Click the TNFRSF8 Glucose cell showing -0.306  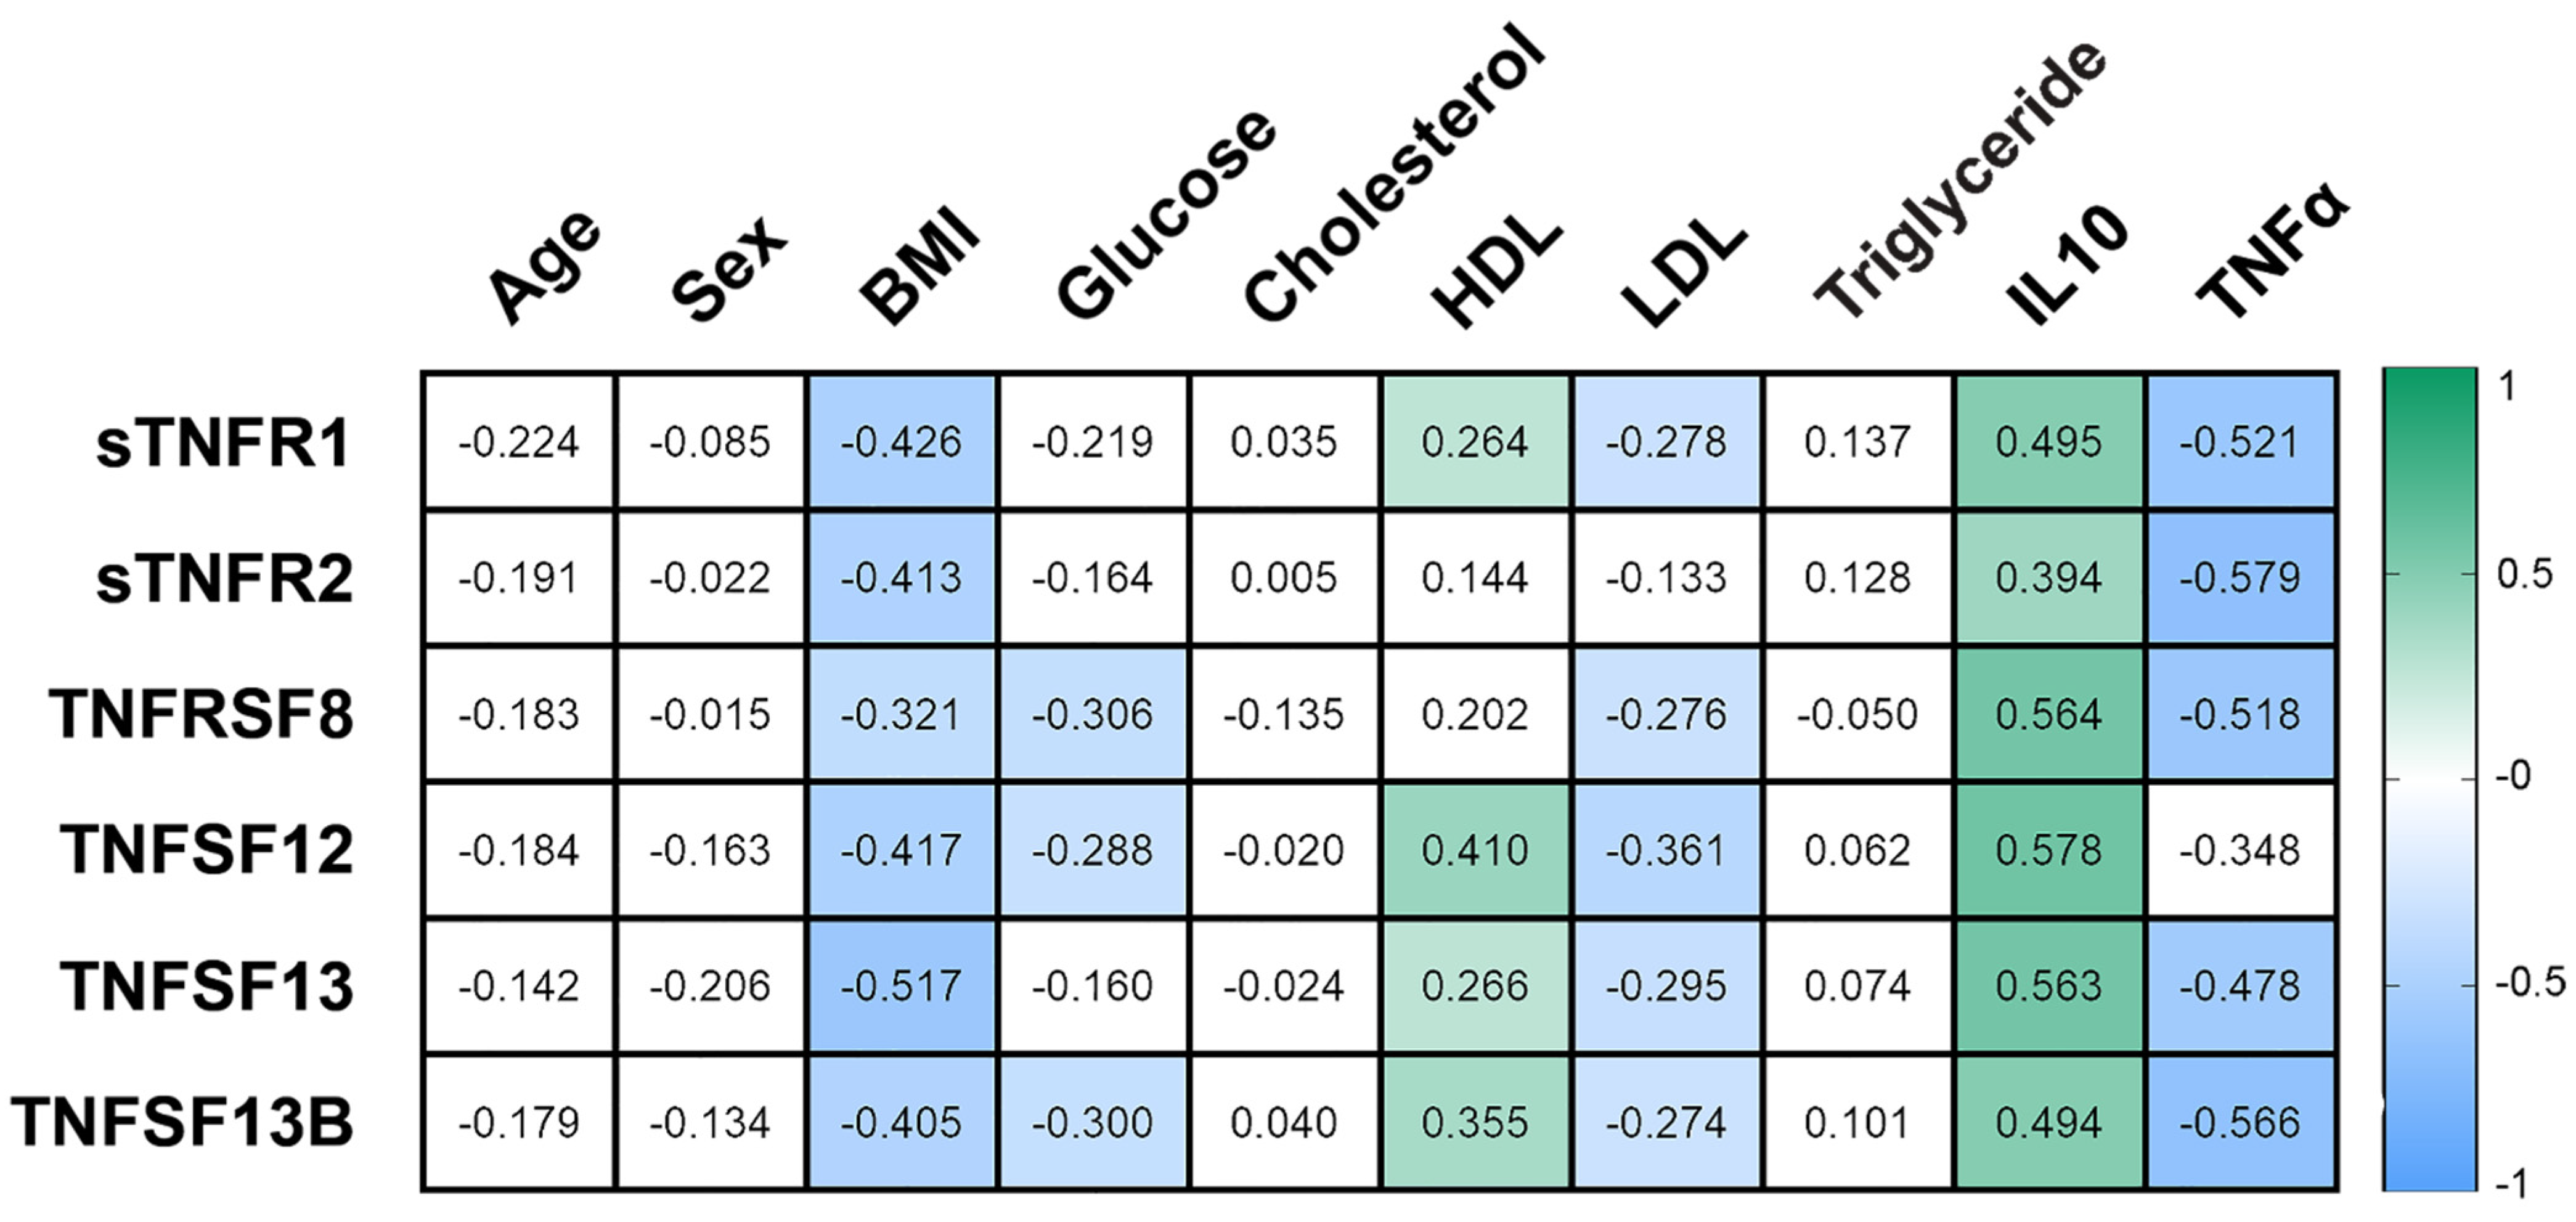coord(1092,714)
